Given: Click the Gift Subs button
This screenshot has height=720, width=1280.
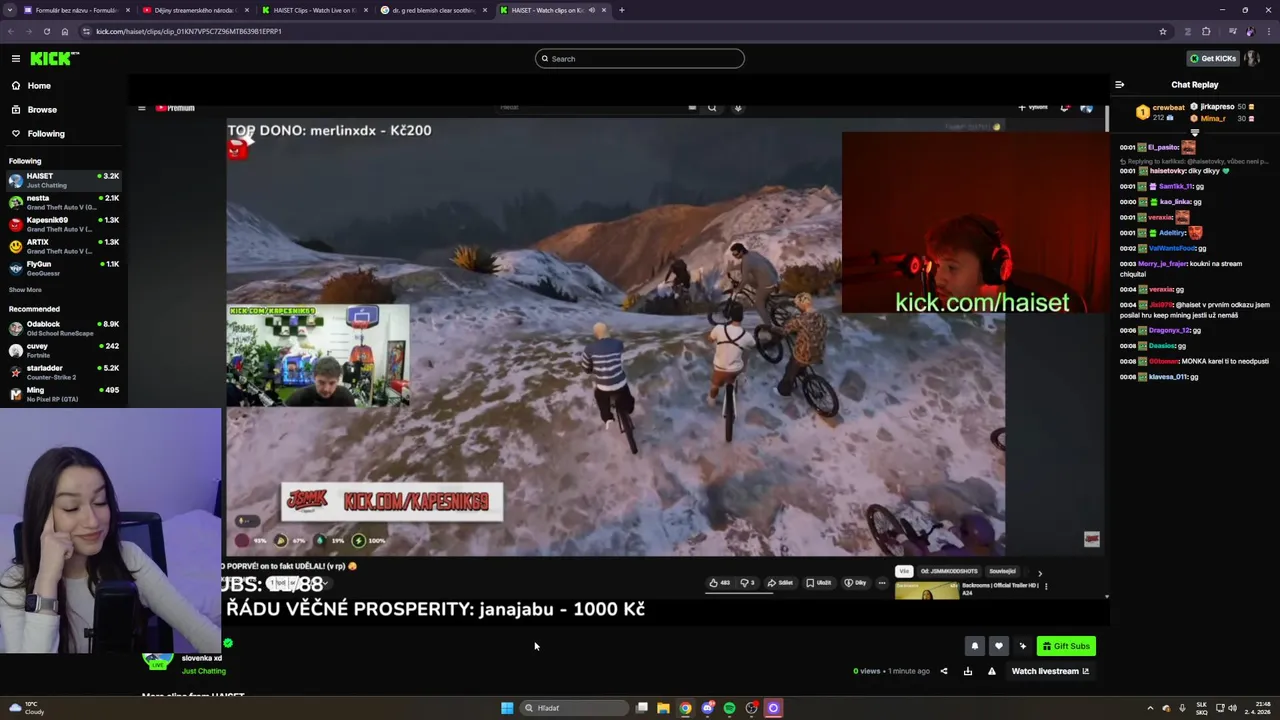Looking at the screenshot, I should coord(1066,646).
